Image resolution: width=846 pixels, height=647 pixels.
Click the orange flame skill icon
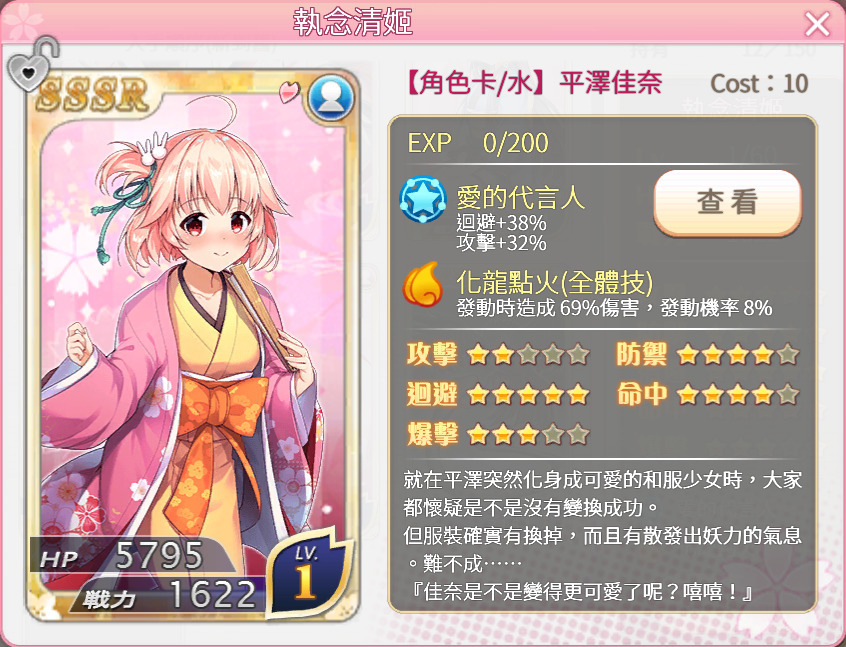(x=423, y=284)
